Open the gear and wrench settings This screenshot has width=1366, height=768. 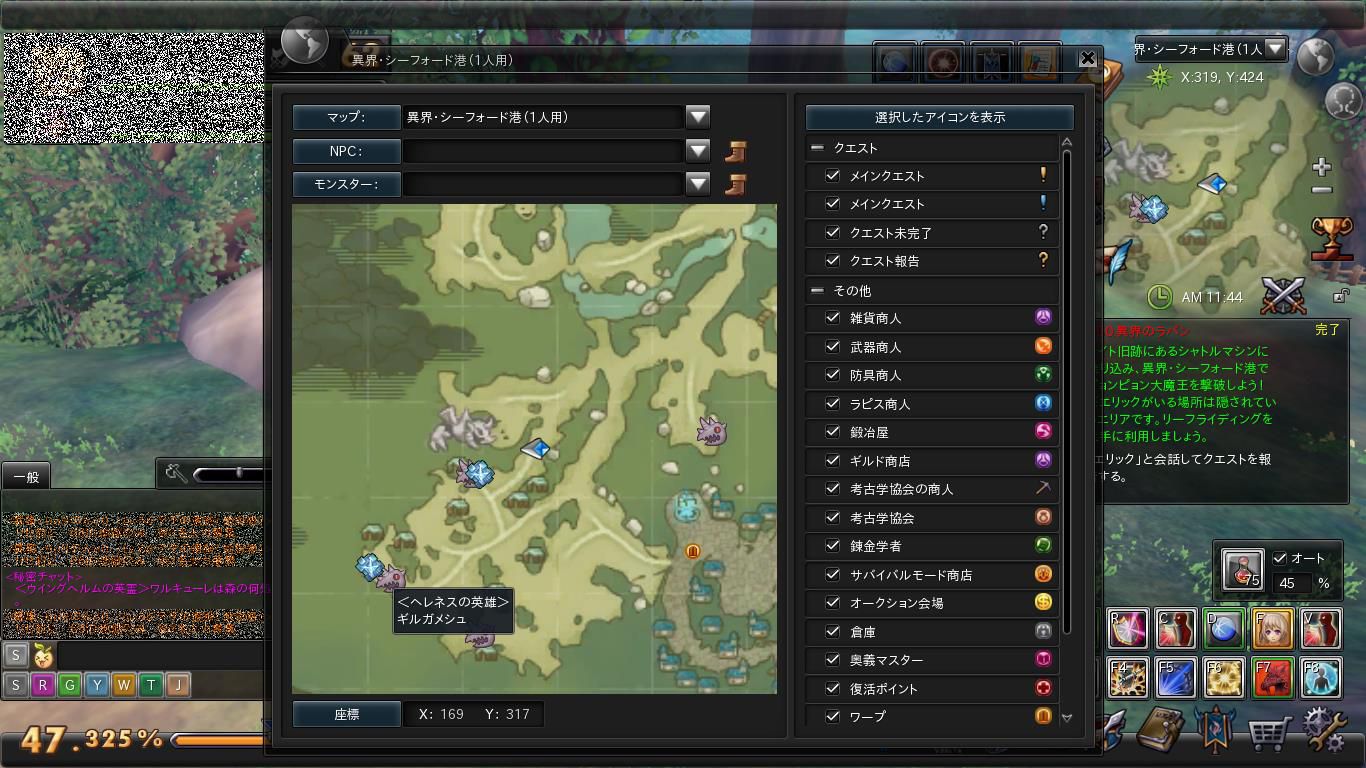pos(1326,733)
